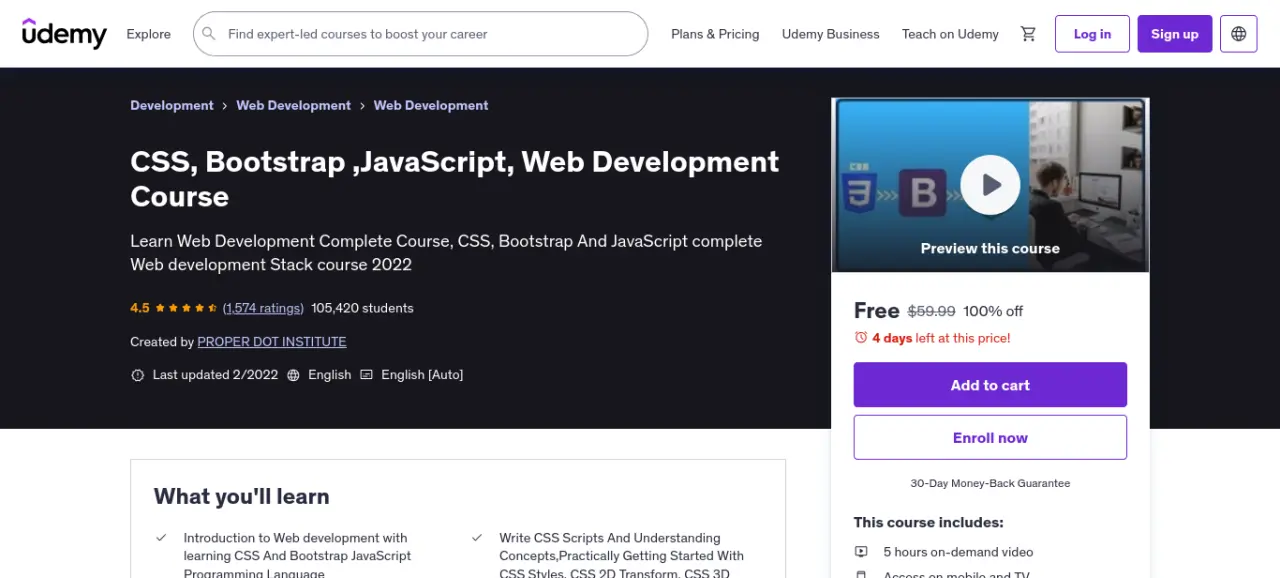Play the course preview video

point(990,185)
